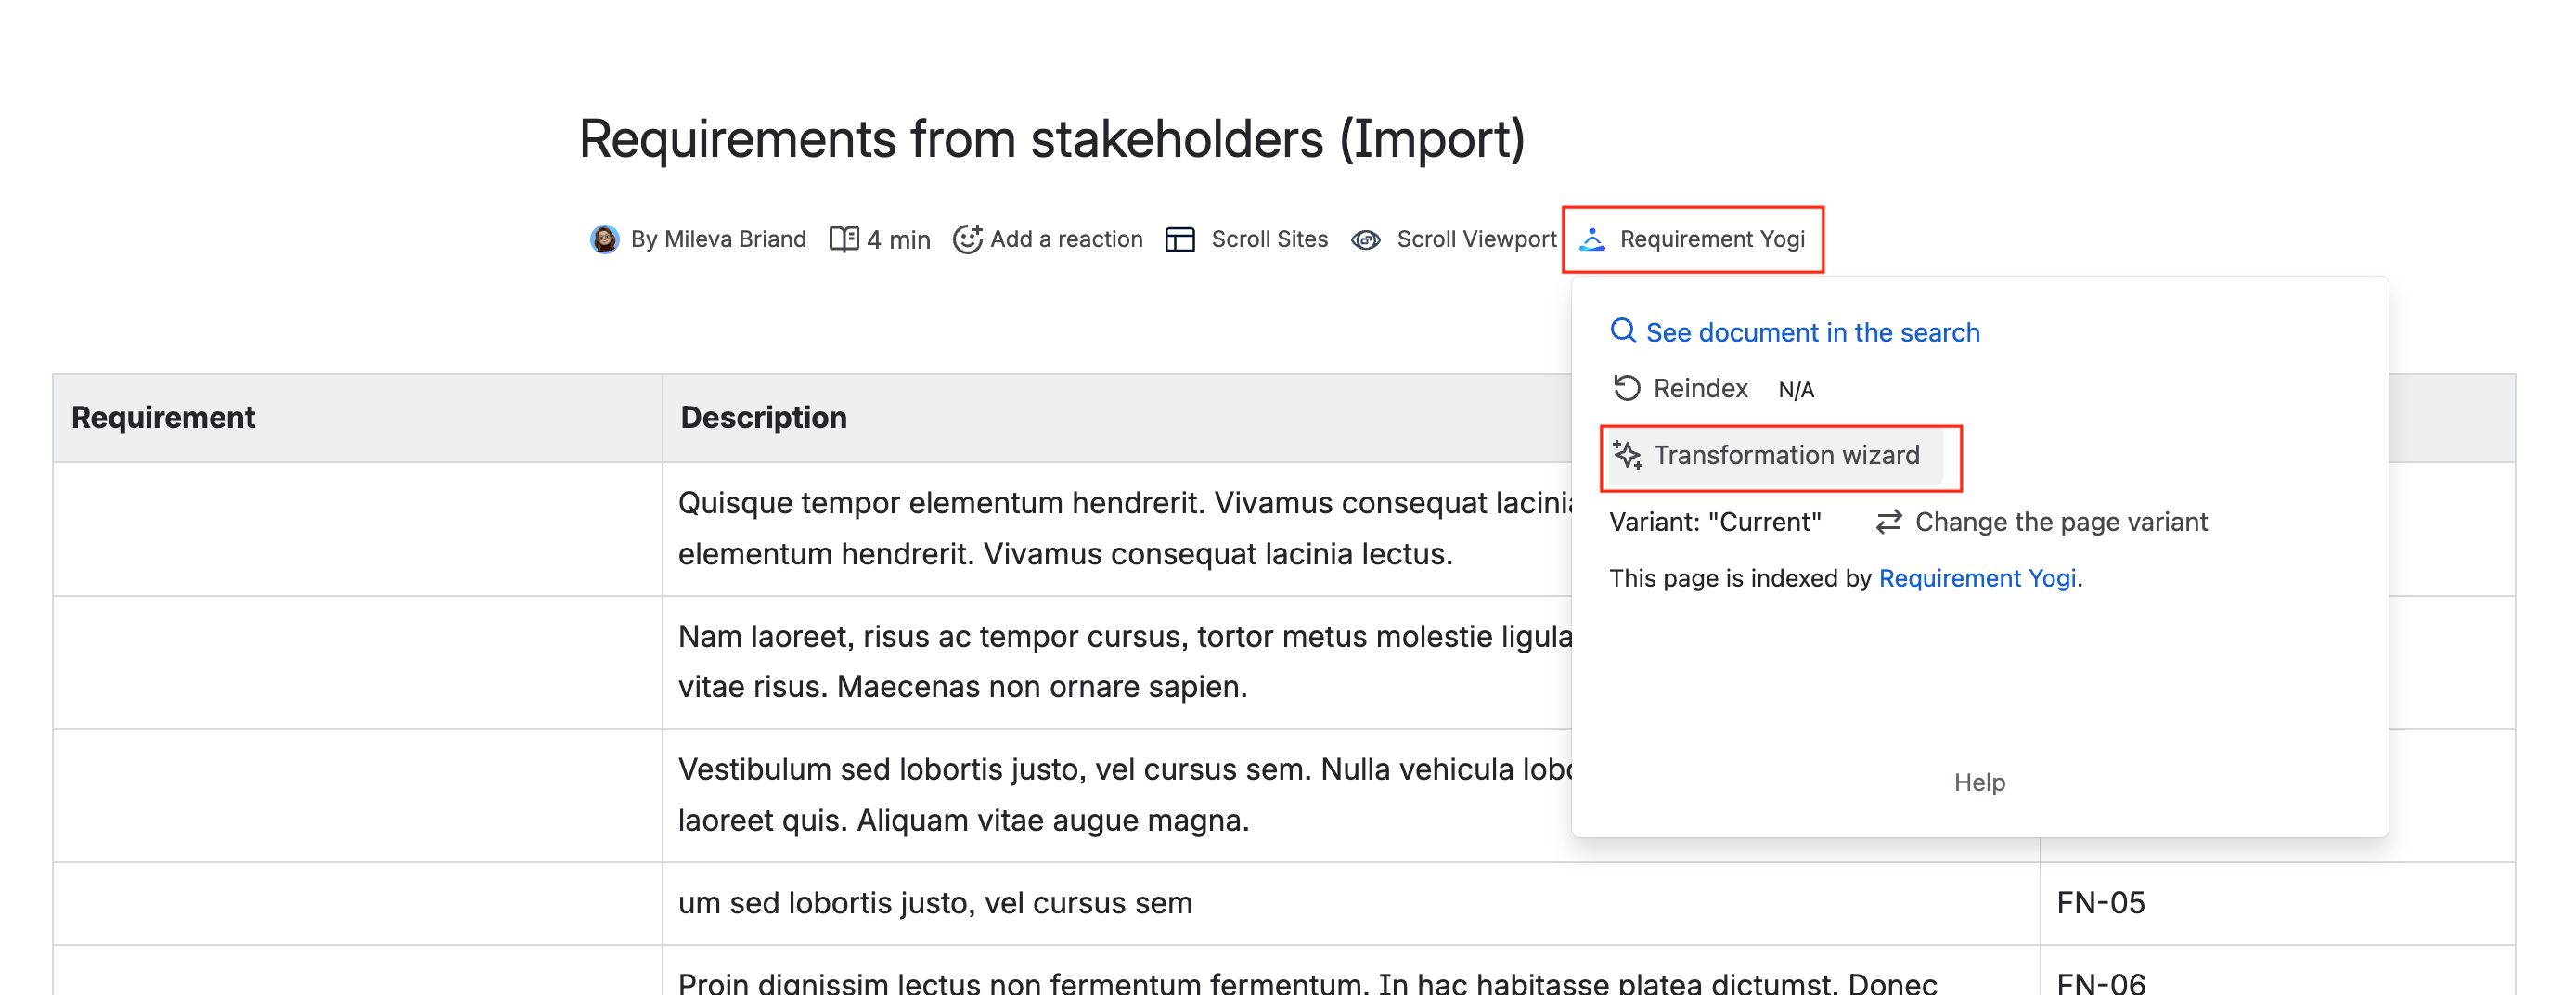The height and width of the screenshot is (995, 2576).
Task: Click the Requirement column header
Action: [164, 417]
